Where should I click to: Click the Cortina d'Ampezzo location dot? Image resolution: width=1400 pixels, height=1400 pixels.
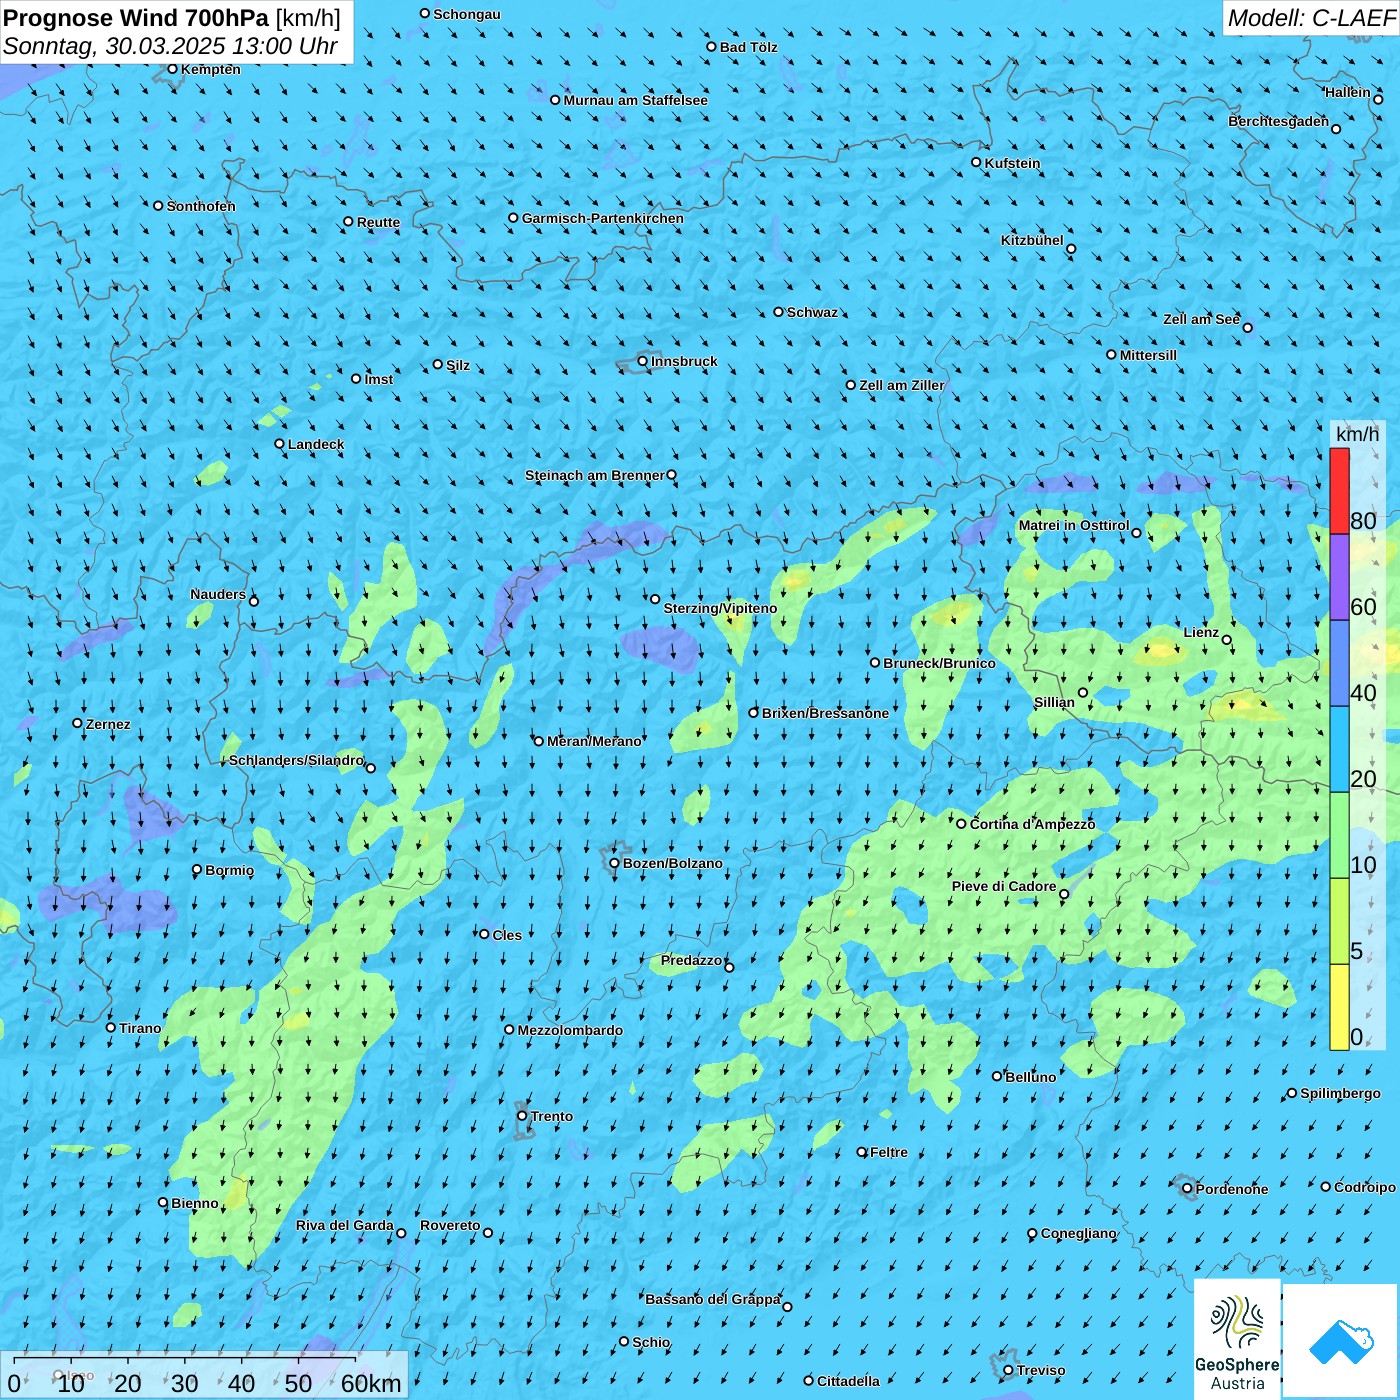click(x=961, y=824)
